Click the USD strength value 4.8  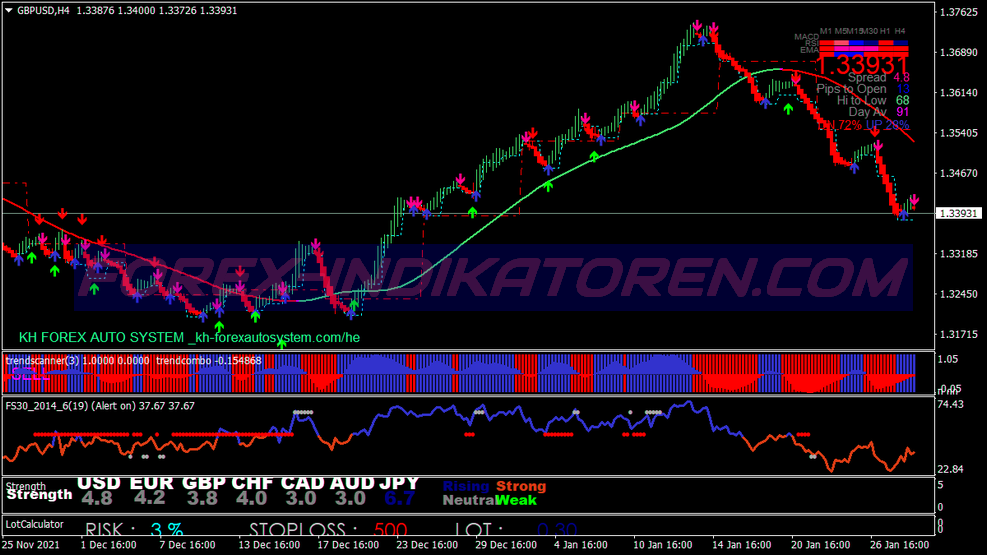coord(97,498)
